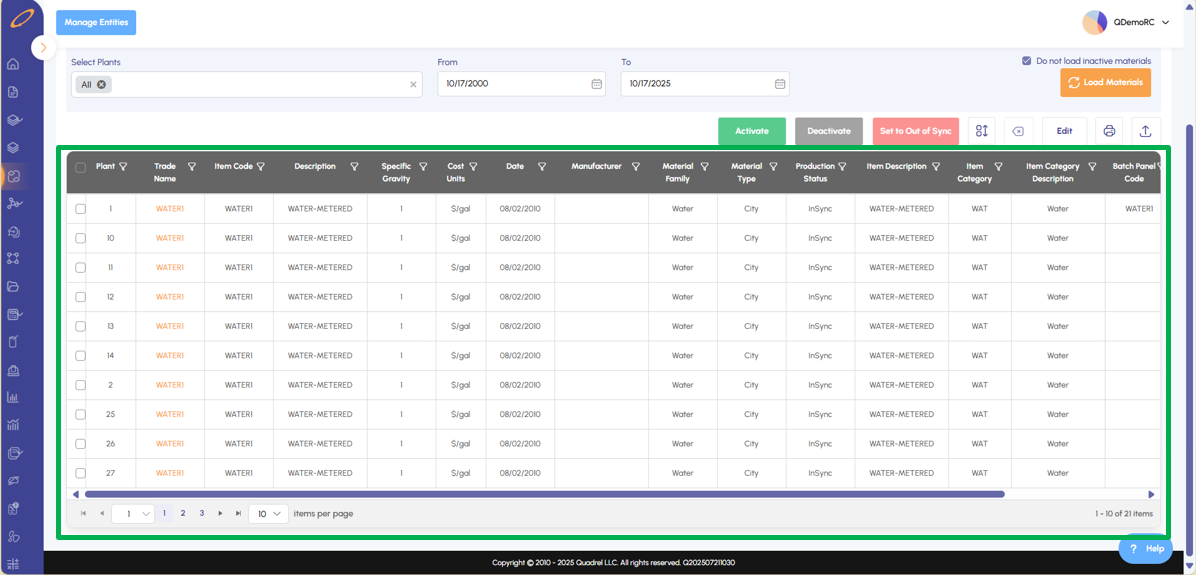
Task: Click the clear backspace icon button
Action: pos(1018,131)
